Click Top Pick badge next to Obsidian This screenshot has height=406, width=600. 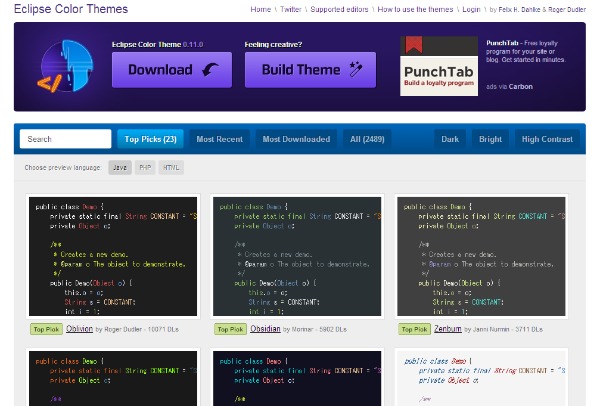230,329
